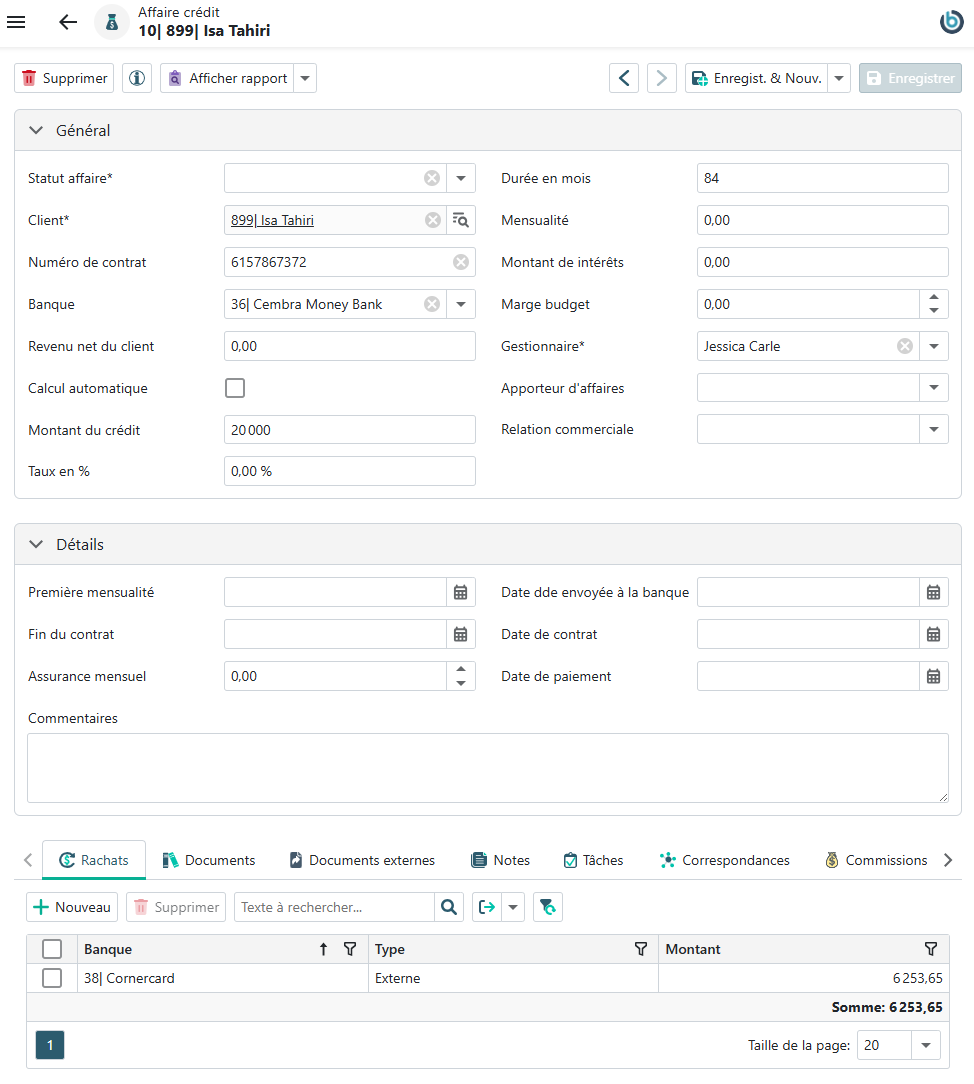Screen dimensions: 974x1084
Task: Open client lookup search icon in Client field
Action: point(460,220)
